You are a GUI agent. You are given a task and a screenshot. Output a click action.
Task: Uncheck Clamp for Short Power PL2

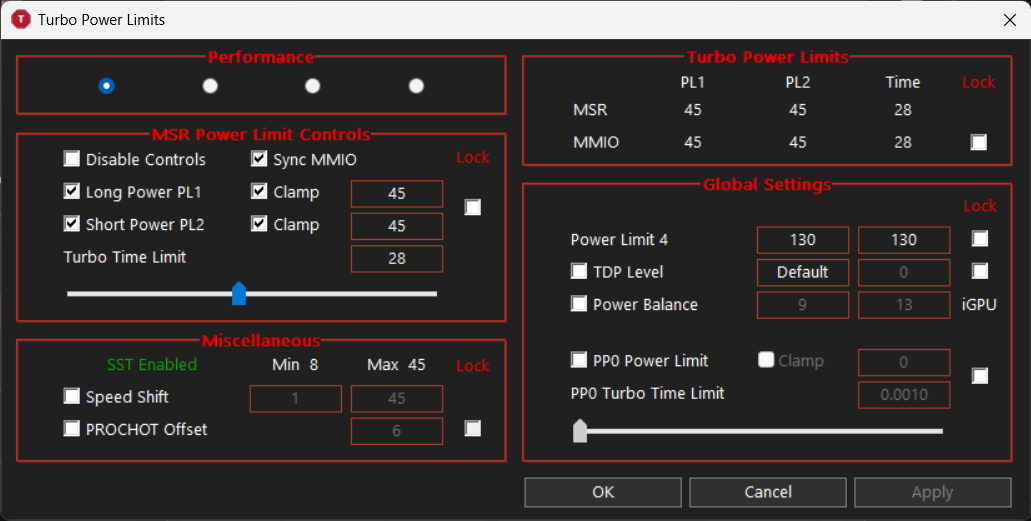point(259,224)
